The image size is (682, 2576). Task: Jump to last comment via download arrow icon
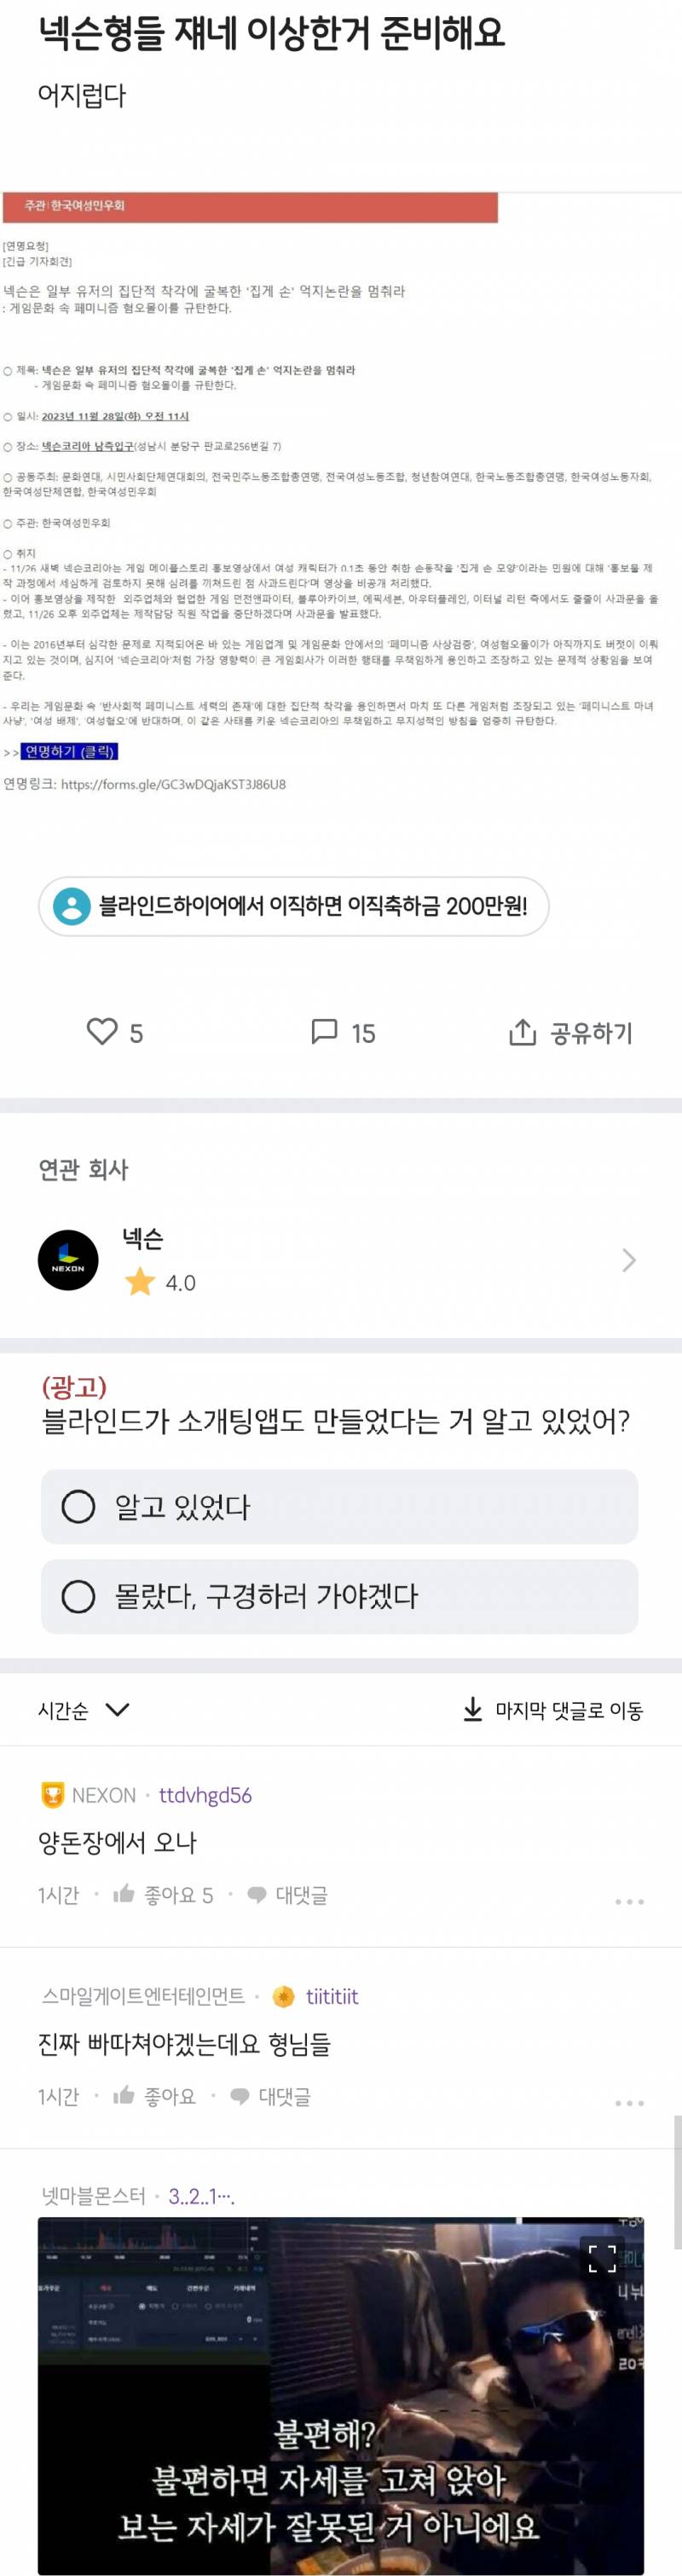pos(470,1710)
